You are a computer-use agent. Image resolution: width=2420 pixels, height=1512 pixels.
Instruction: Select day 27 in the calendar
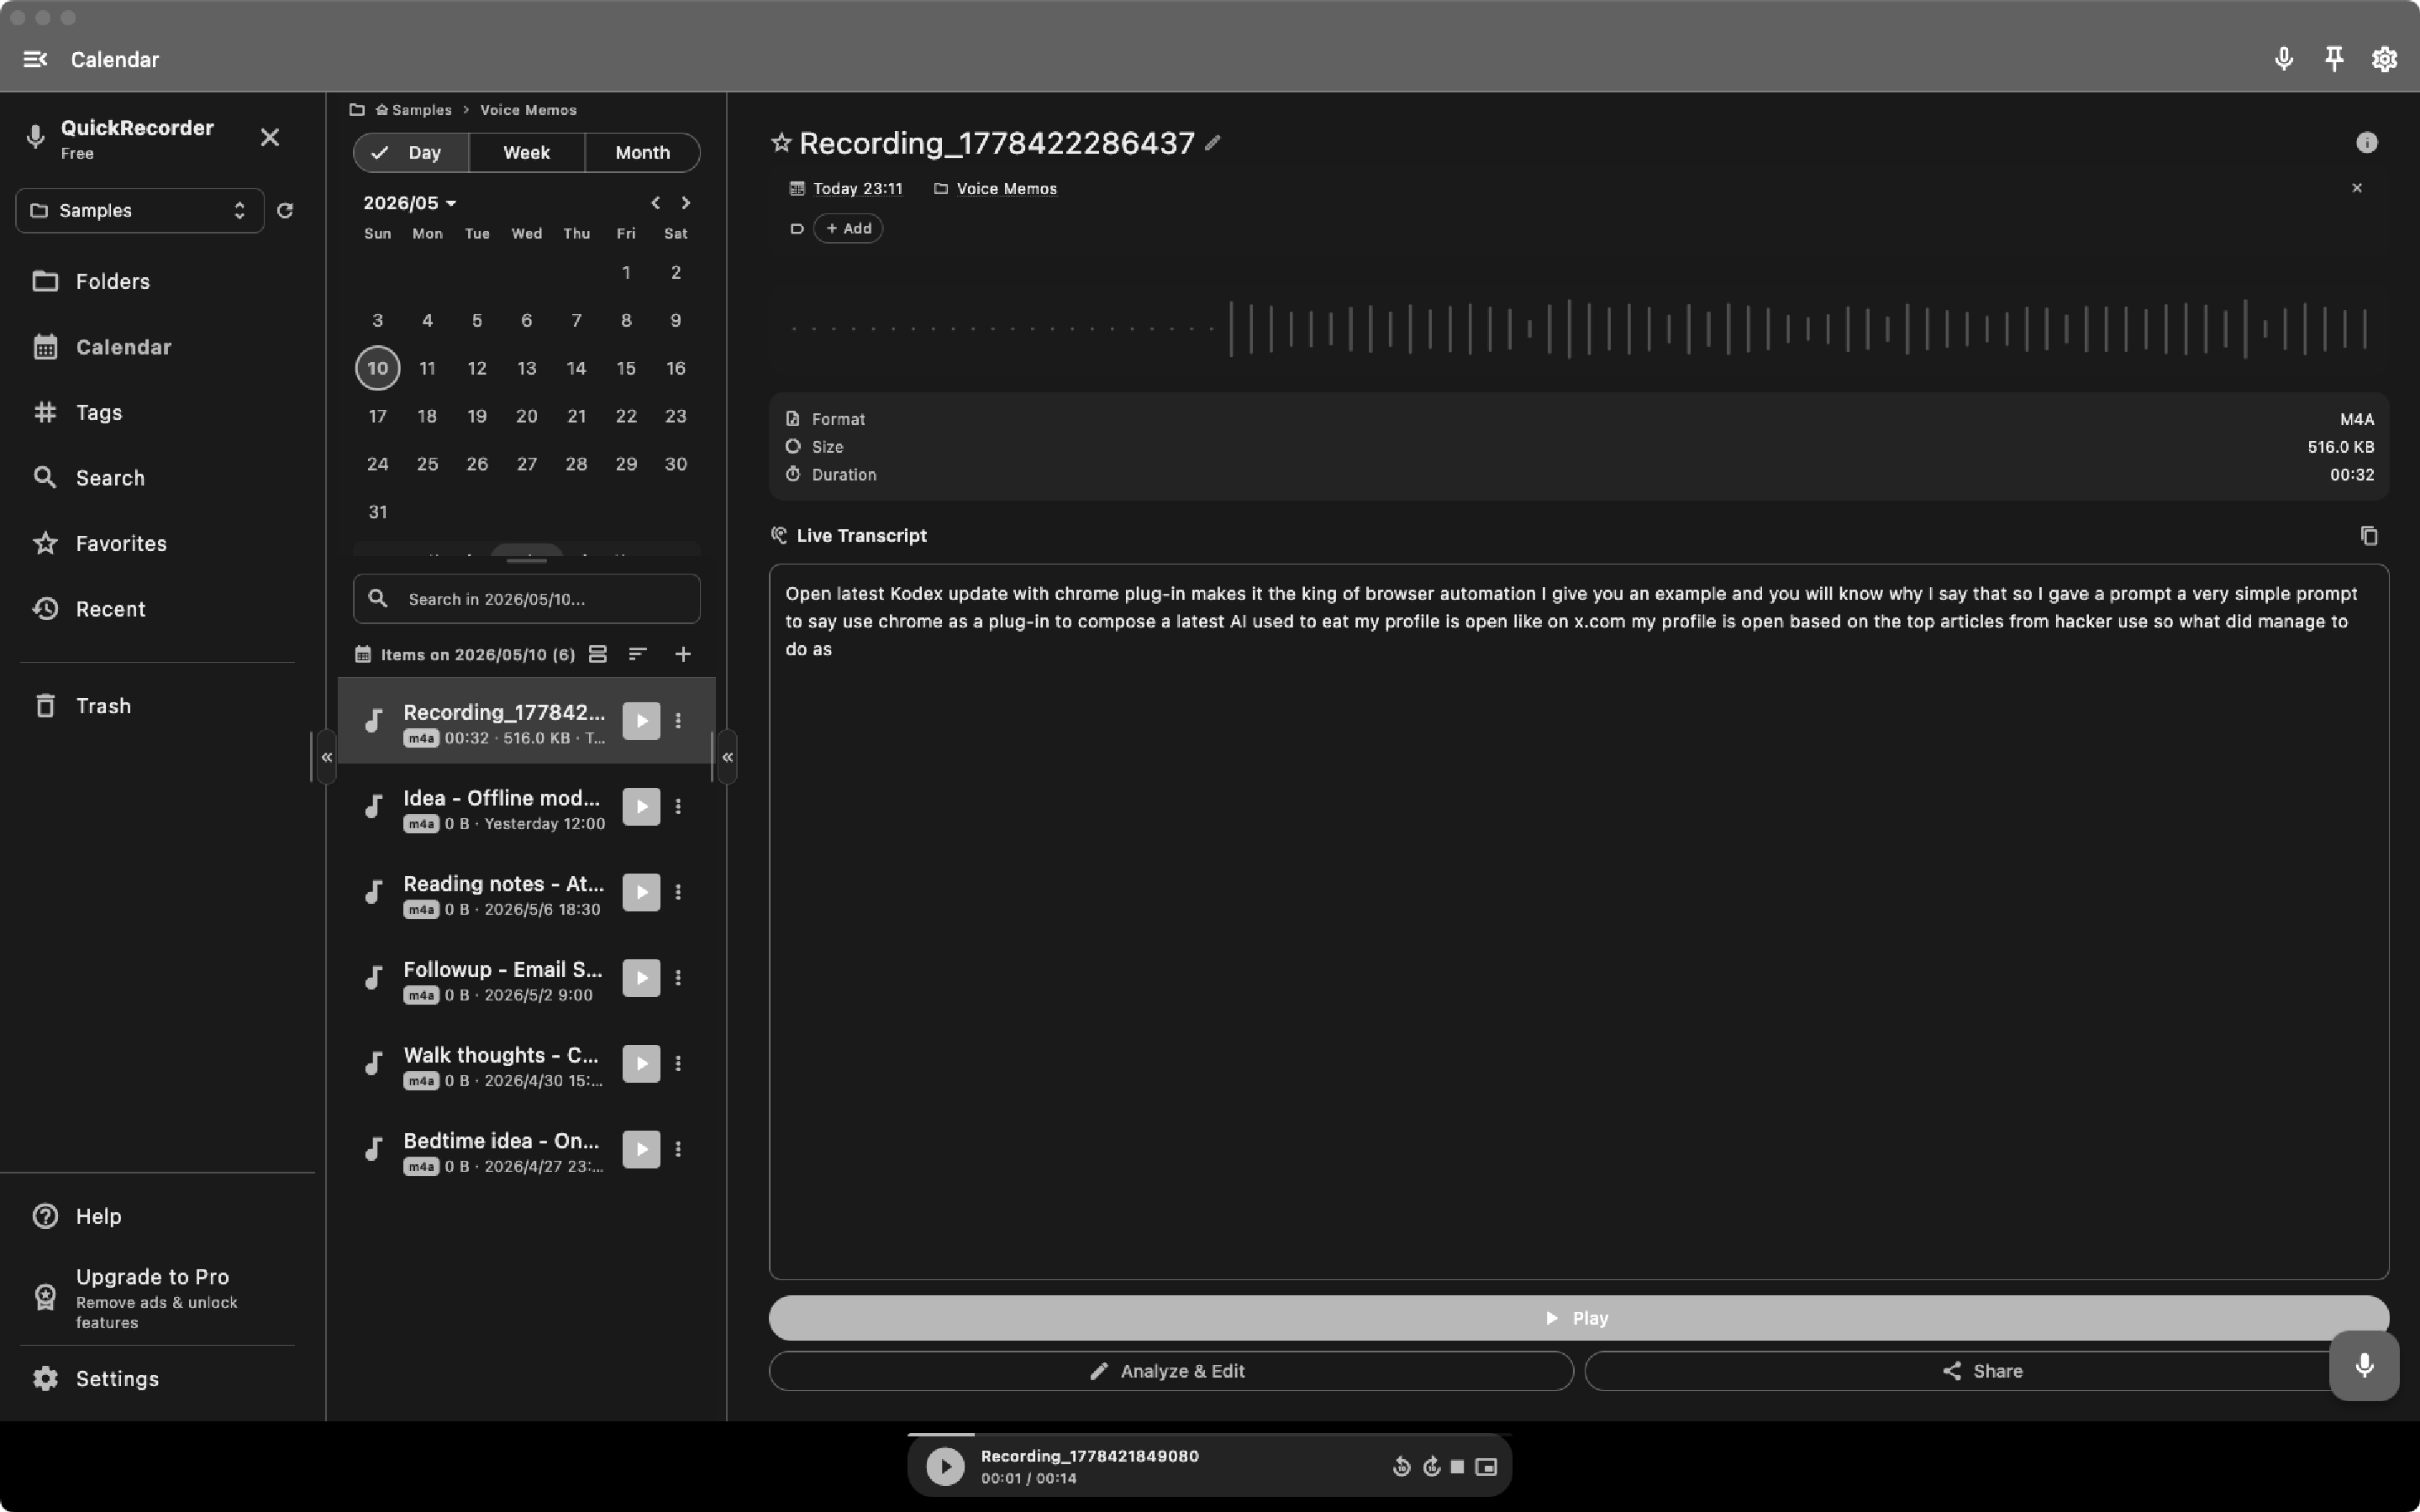(527, 464)
